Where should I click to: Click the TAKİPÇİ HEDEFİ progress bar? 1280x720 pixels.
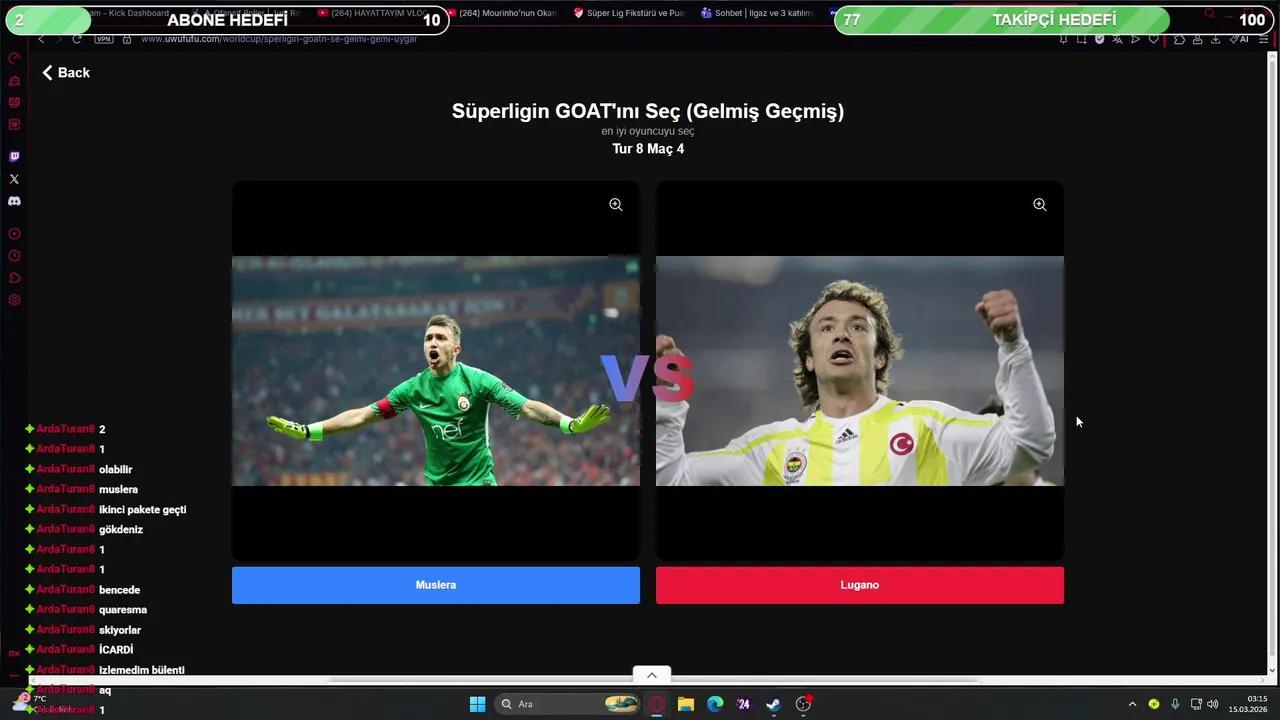pos(1054,20)
